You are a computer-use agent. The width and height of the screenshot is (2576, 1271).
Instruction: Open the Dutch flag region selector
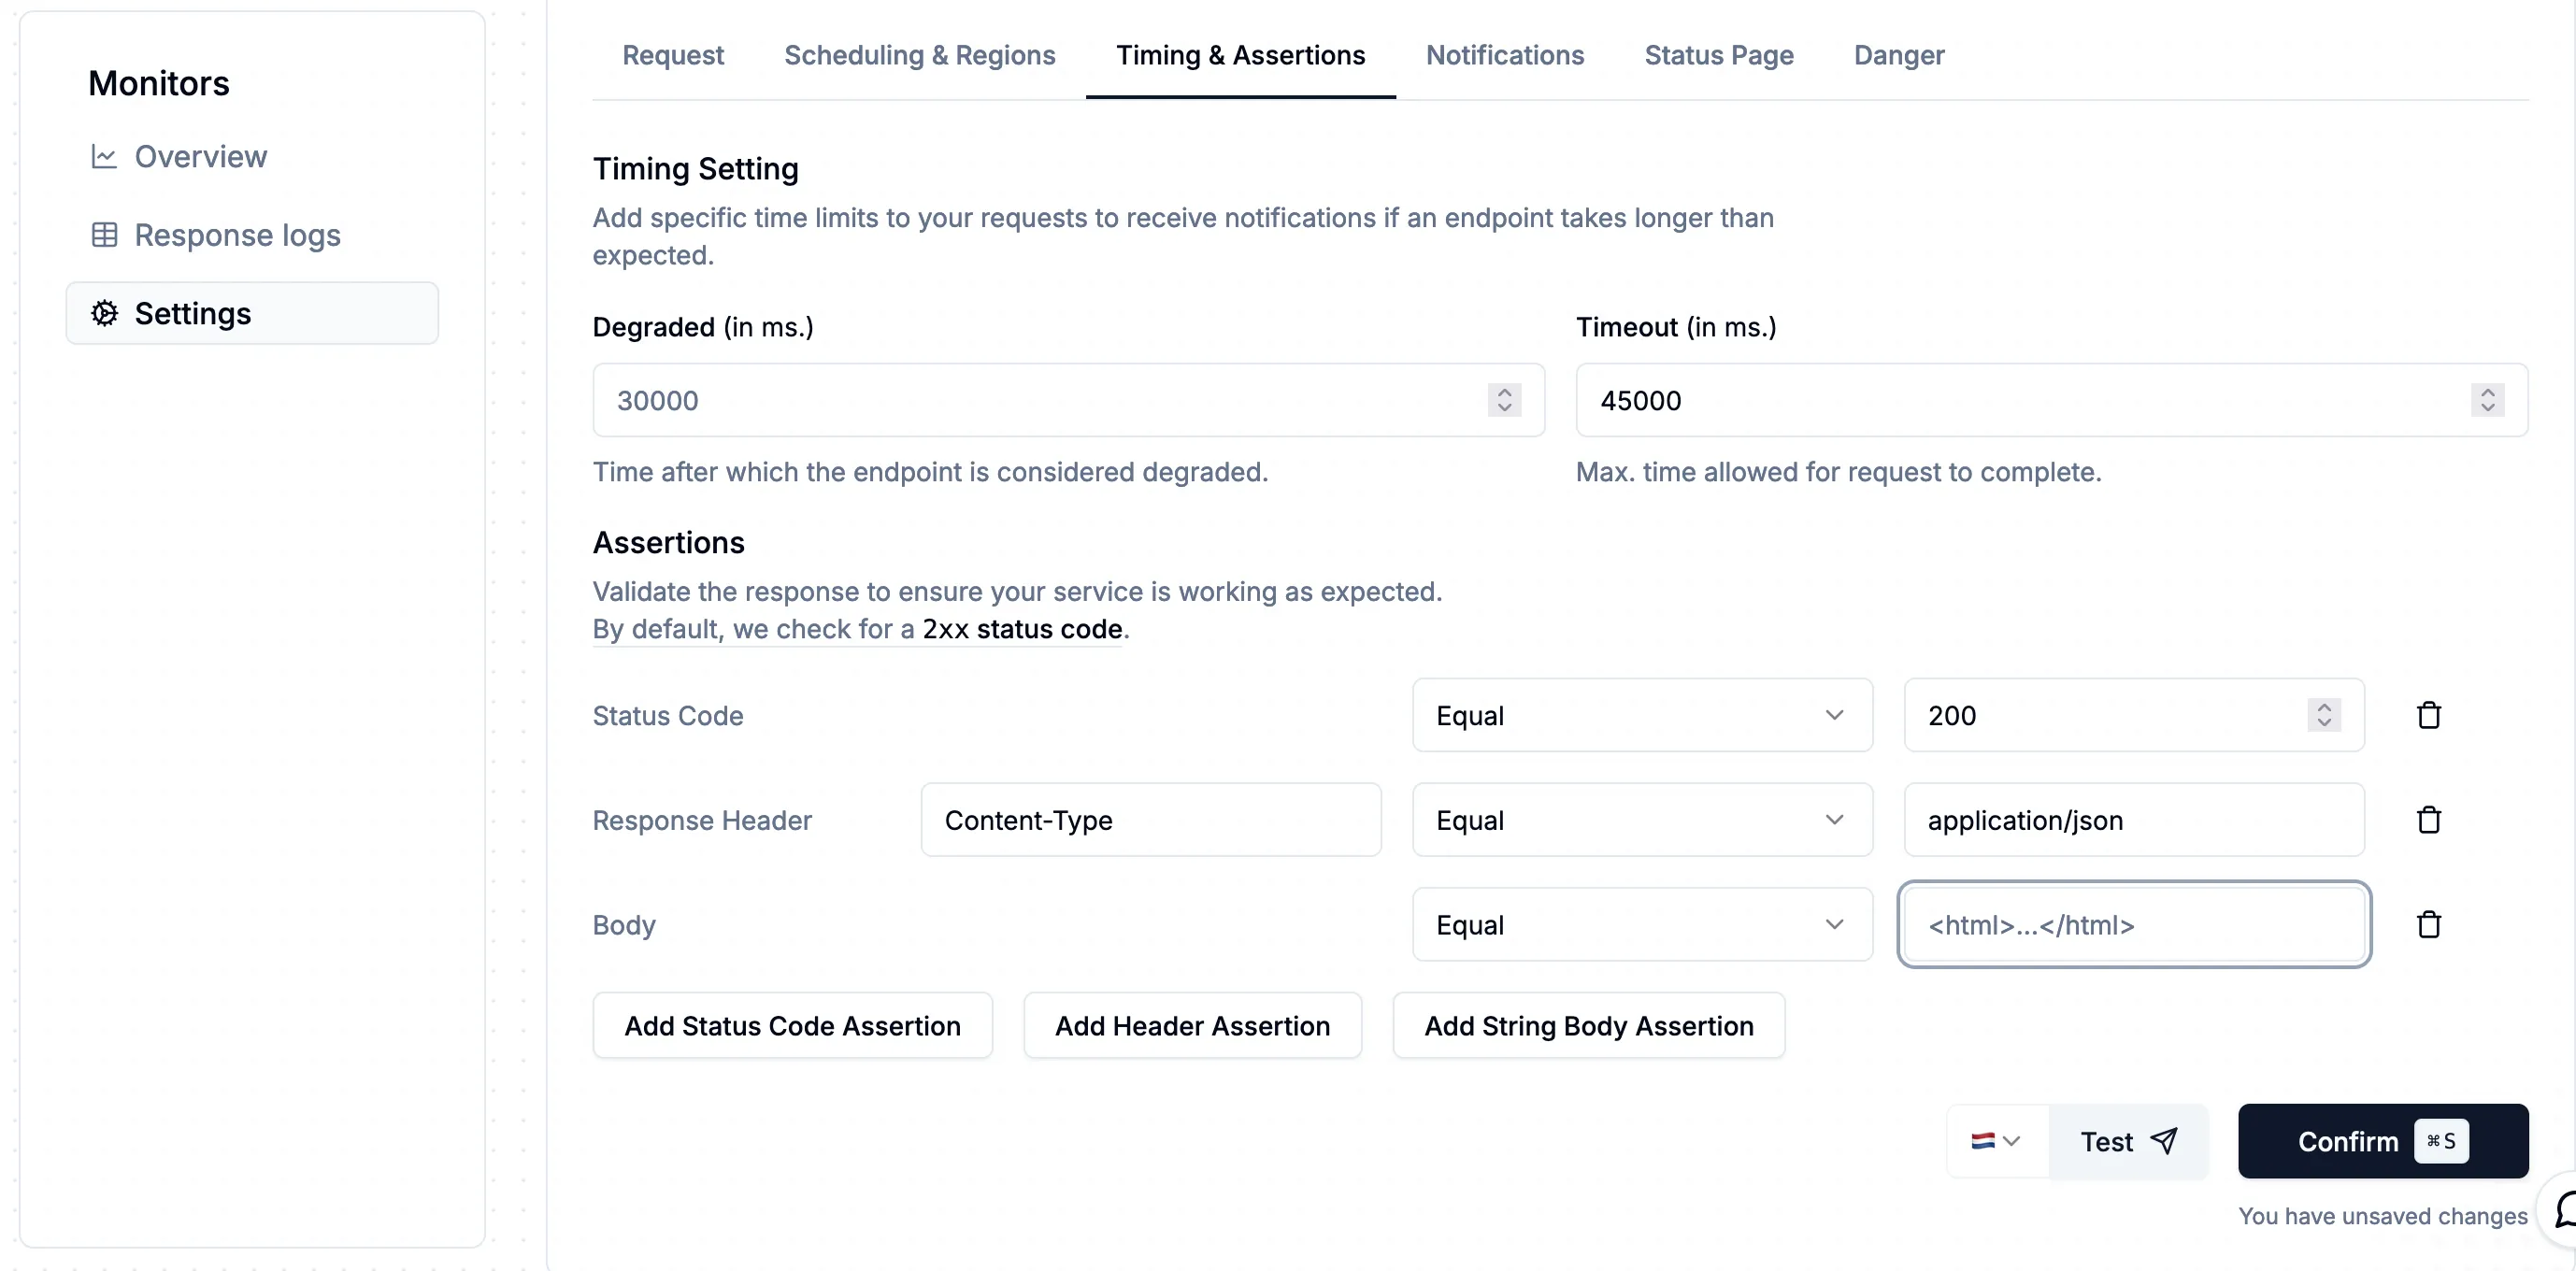coord(1994,1140)
